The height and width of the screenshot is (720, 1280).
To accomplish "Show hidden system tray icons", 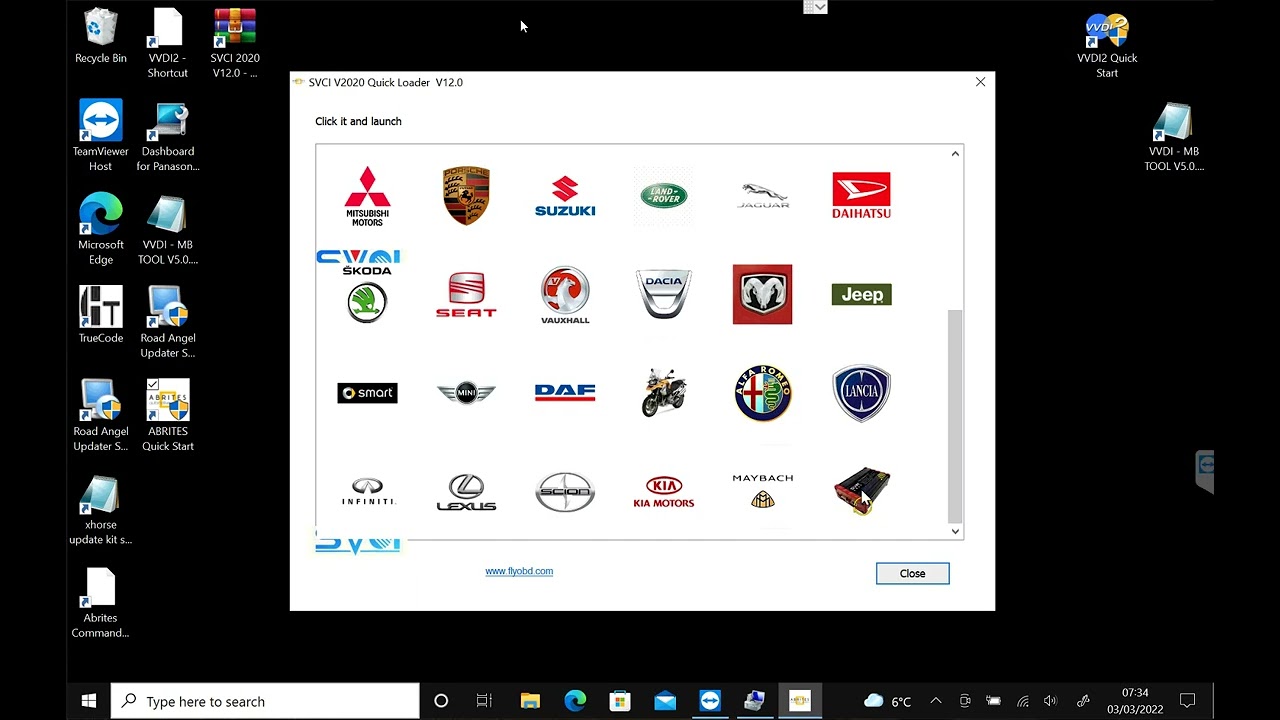I will pyautogui.click(x=935, y=701).
